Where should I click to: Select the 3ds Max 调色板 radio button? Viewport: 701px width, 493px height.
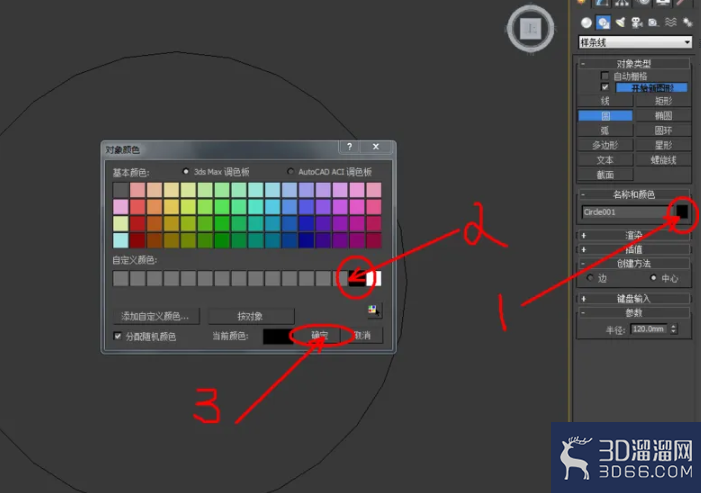(186, 171)
